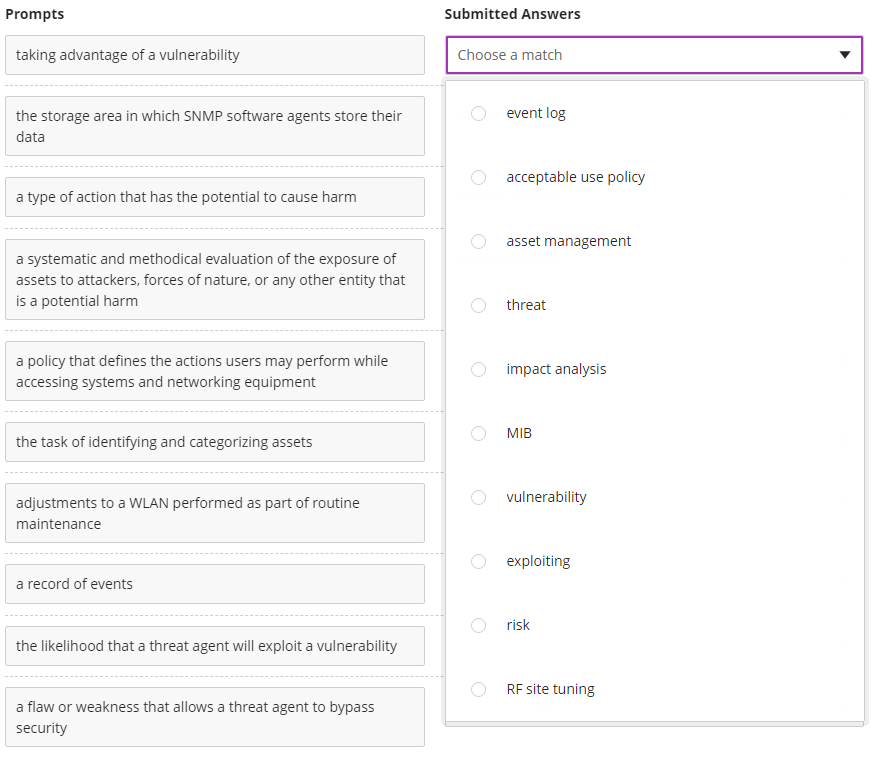Click the 'systematic and methodical evaluation' prompt
877x768 pixels.
(x=215, y=279)
